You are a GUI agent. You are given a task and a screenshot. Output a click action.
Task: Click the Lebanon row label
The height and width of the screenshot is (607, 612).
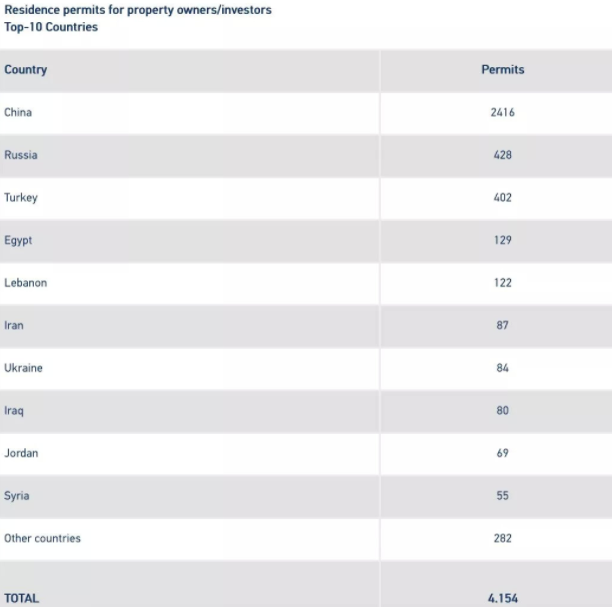click(26, 283)
